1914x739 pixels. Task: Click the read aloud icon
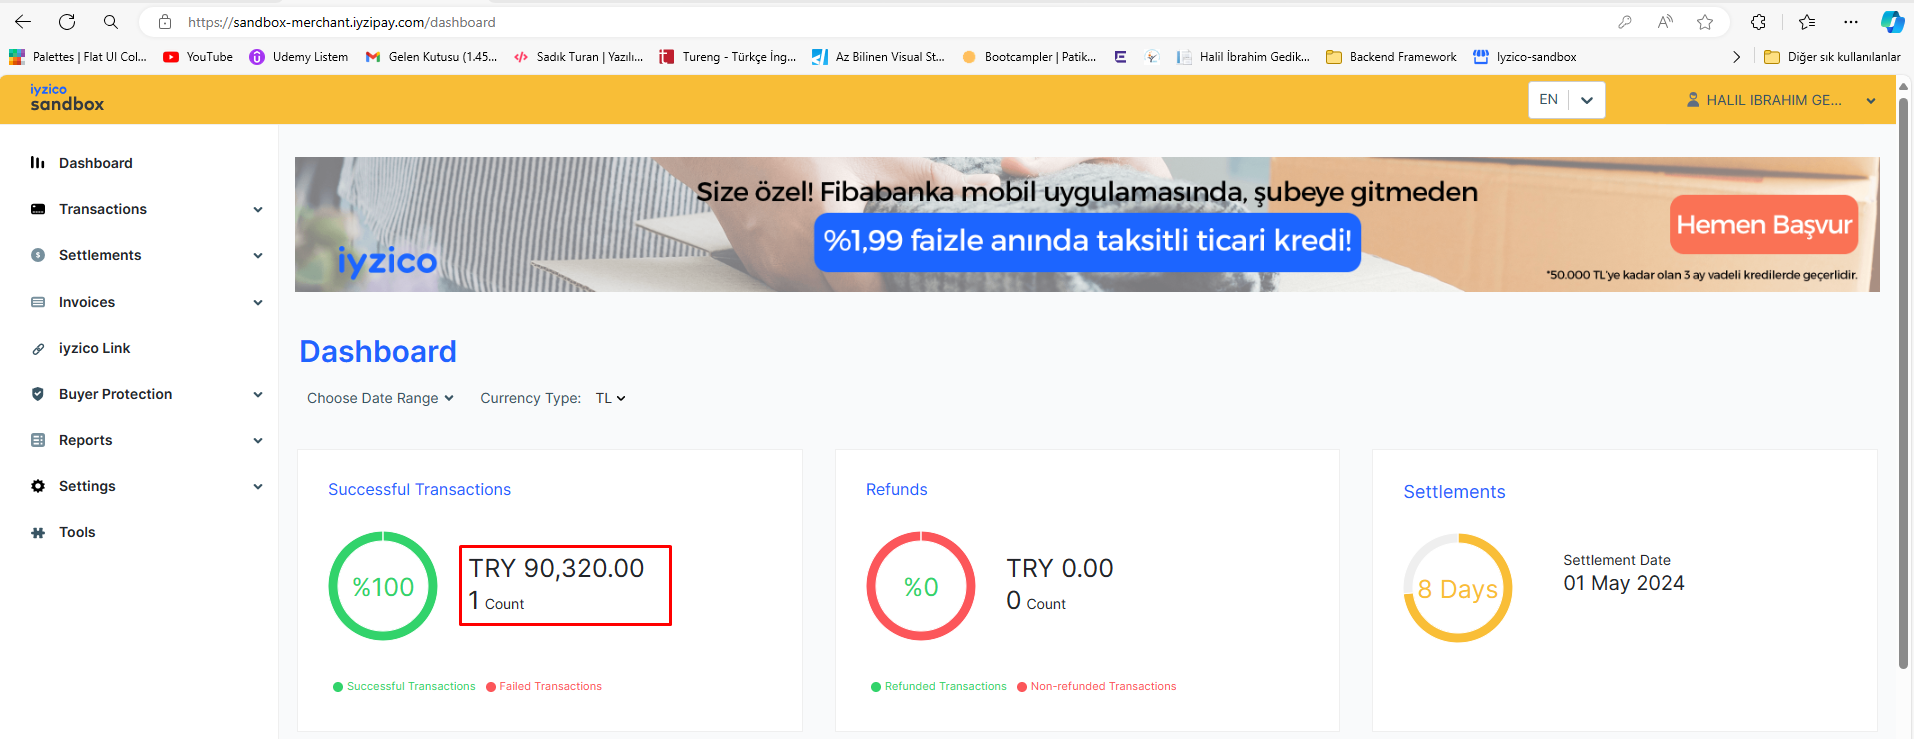pyautogui.click(x=1665, y=22)
